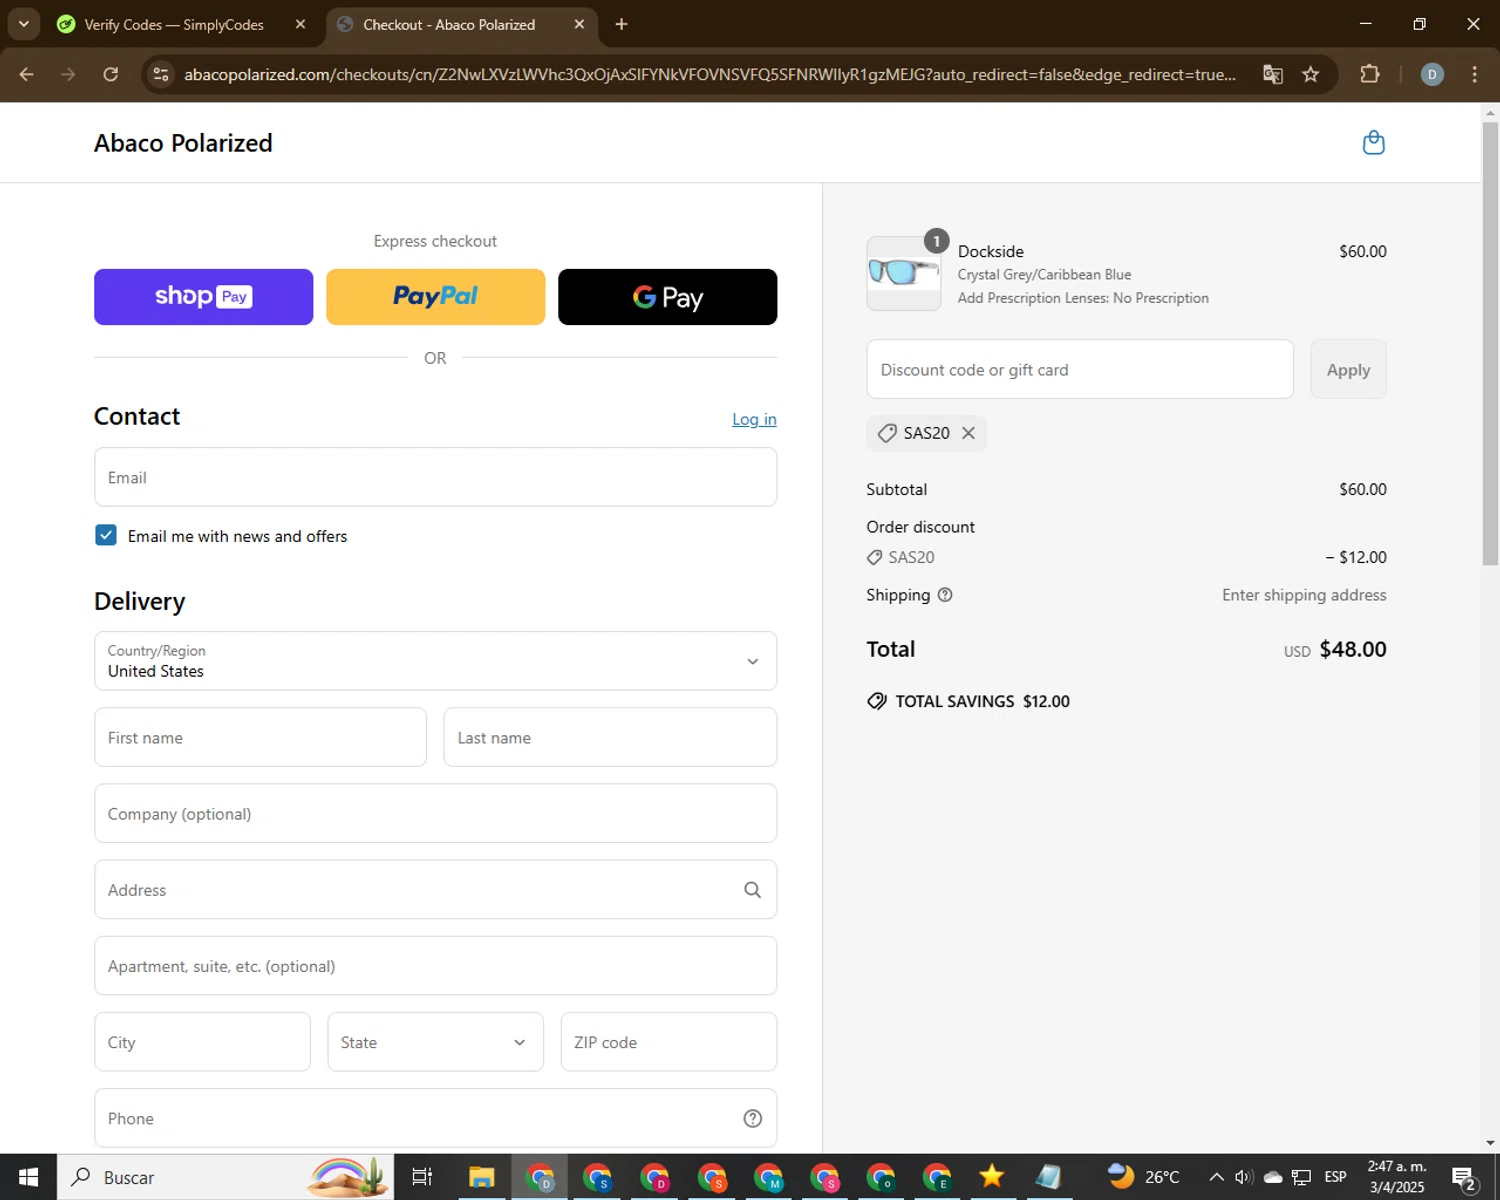
Task: Open the Chrome three-dot menu
Action: coord(1474,74)
